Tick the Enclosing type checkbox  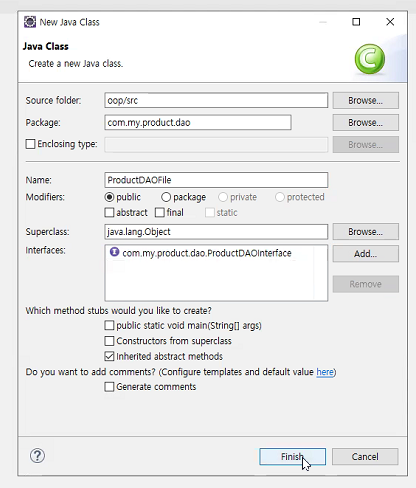(x=30, y=144)
